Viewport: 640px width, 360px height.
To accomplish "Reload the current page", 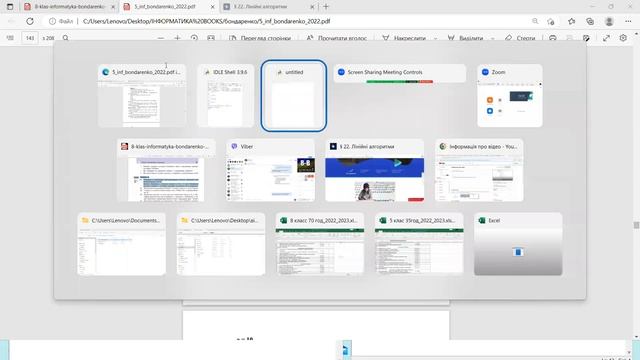I will (30, 21).
